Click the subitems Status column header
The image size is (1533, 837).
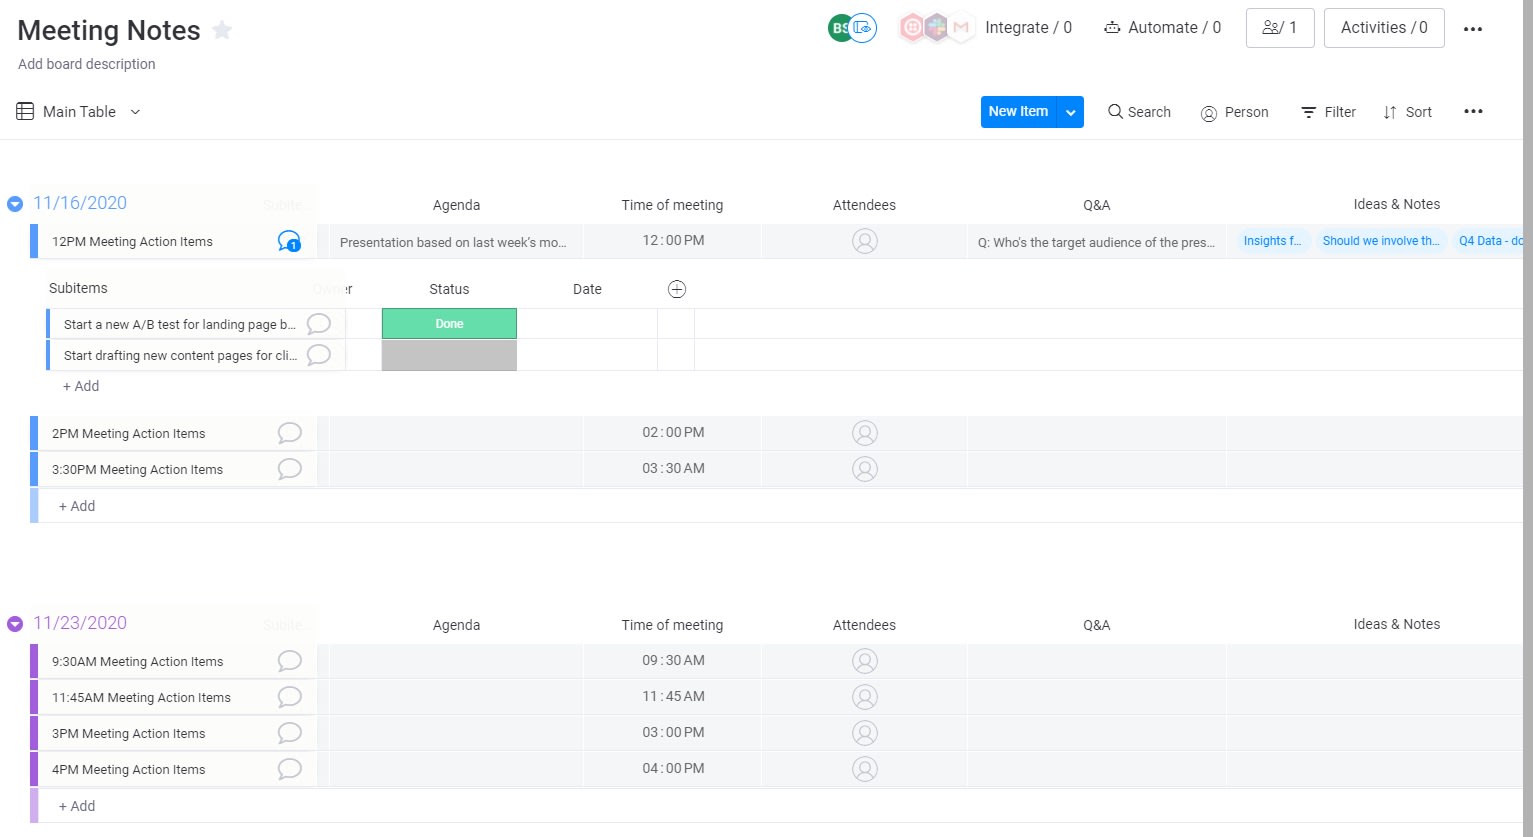[x=449, y=289]
